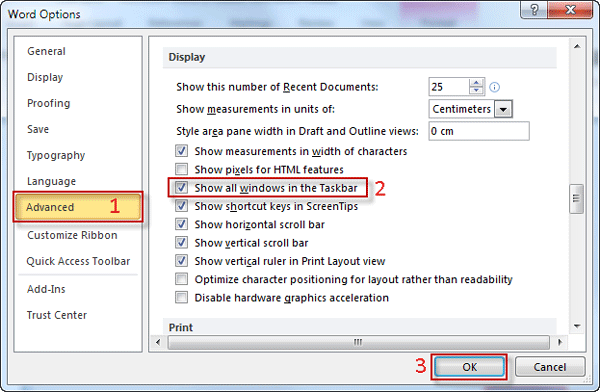
Task: Click the Print section heading
Action: (181, 328)
